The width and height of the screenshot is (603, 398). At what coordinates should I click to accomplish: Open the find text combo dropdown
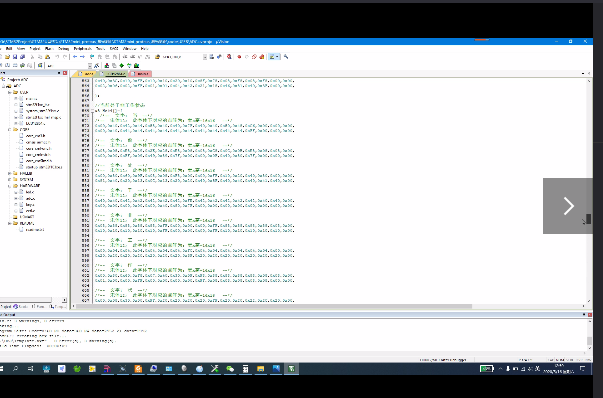pos(205,57)
